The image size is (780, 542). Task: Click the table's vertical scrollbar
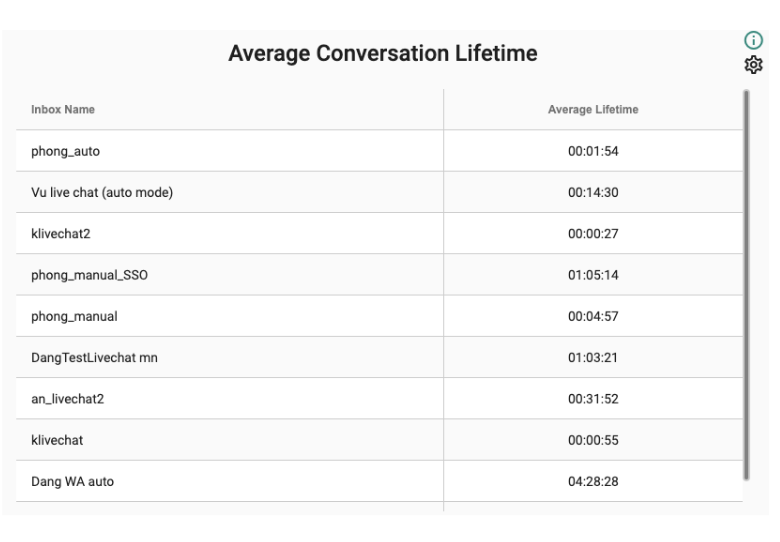tap(746, 285)
